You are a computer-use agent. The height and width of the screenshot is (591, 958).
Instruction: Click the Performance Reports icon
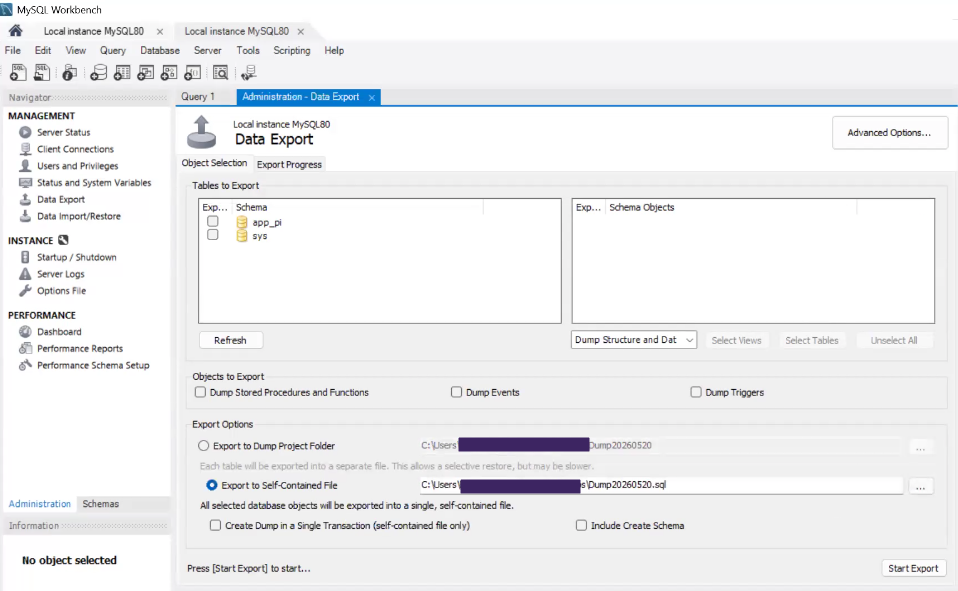[x=25, y=348]
